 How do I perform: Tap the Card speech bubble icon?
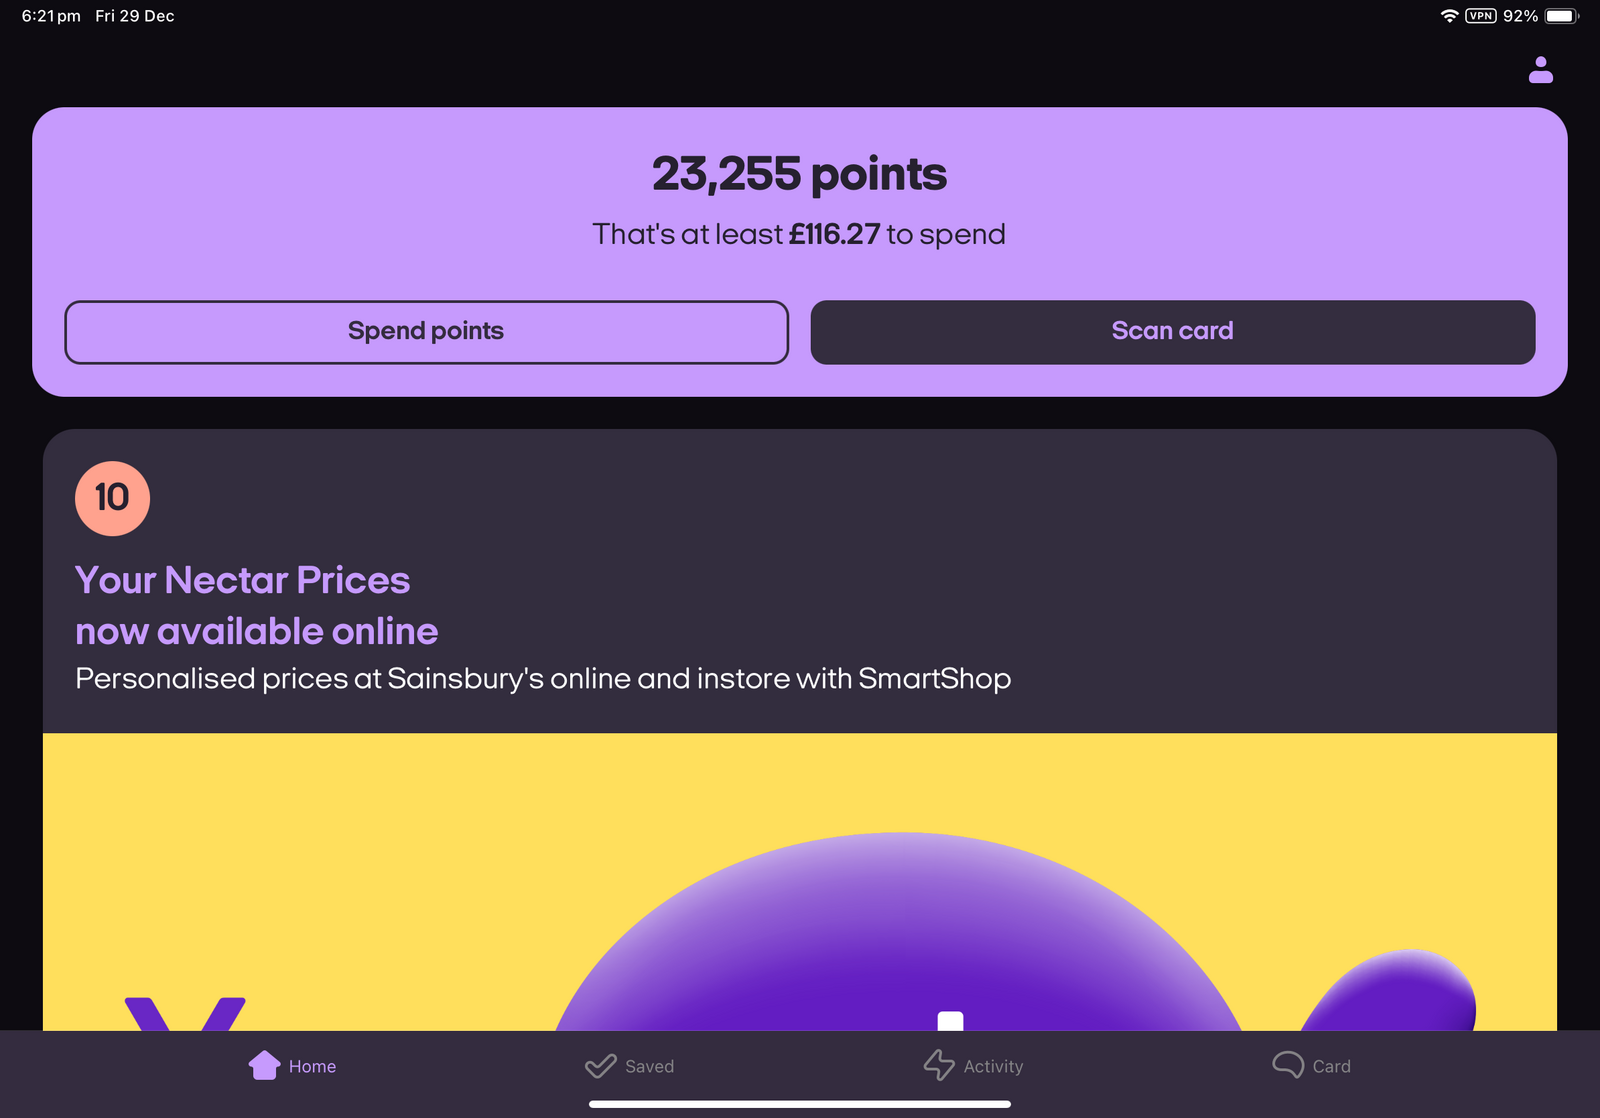pyautogui.click(x=1287, y=1065)
